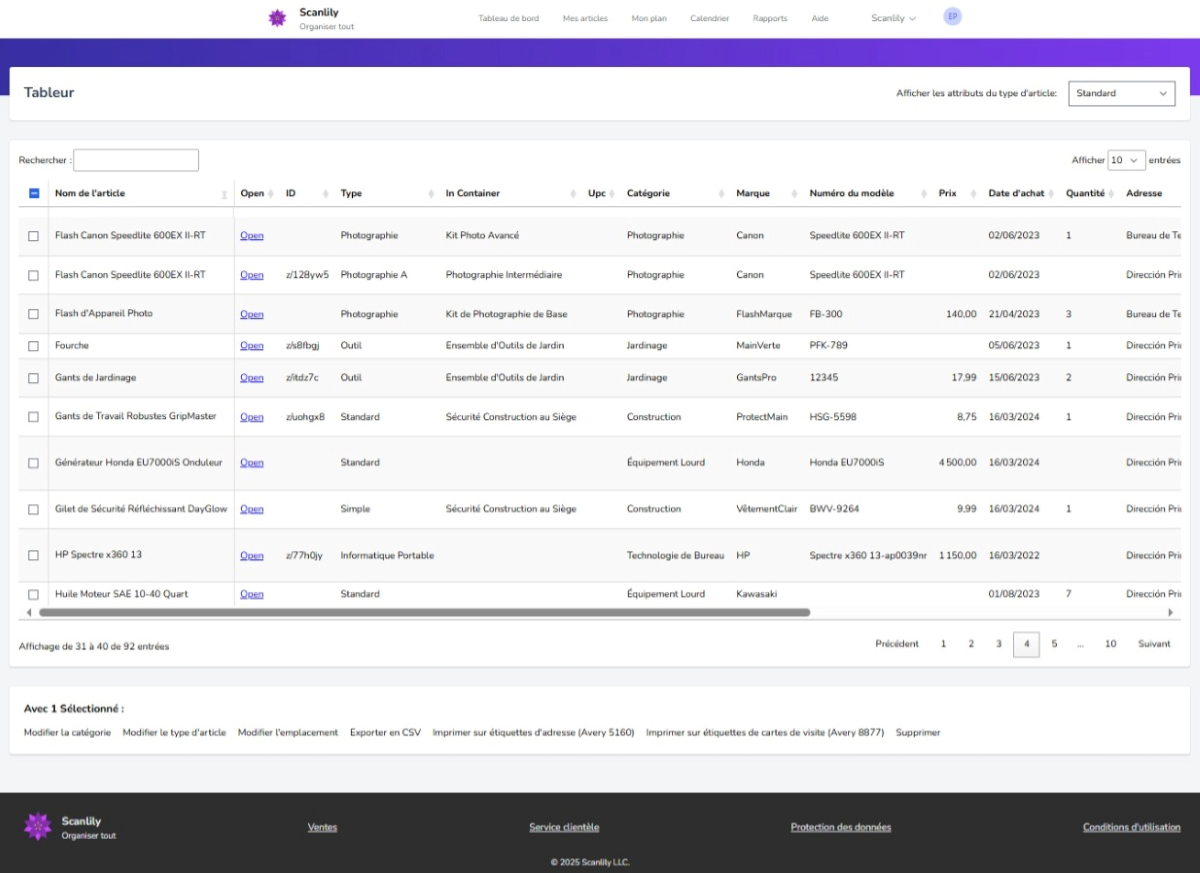Sort by Nom de l'article column arrow
This screenshot has height=873, width=1200.
coord(224,194)
